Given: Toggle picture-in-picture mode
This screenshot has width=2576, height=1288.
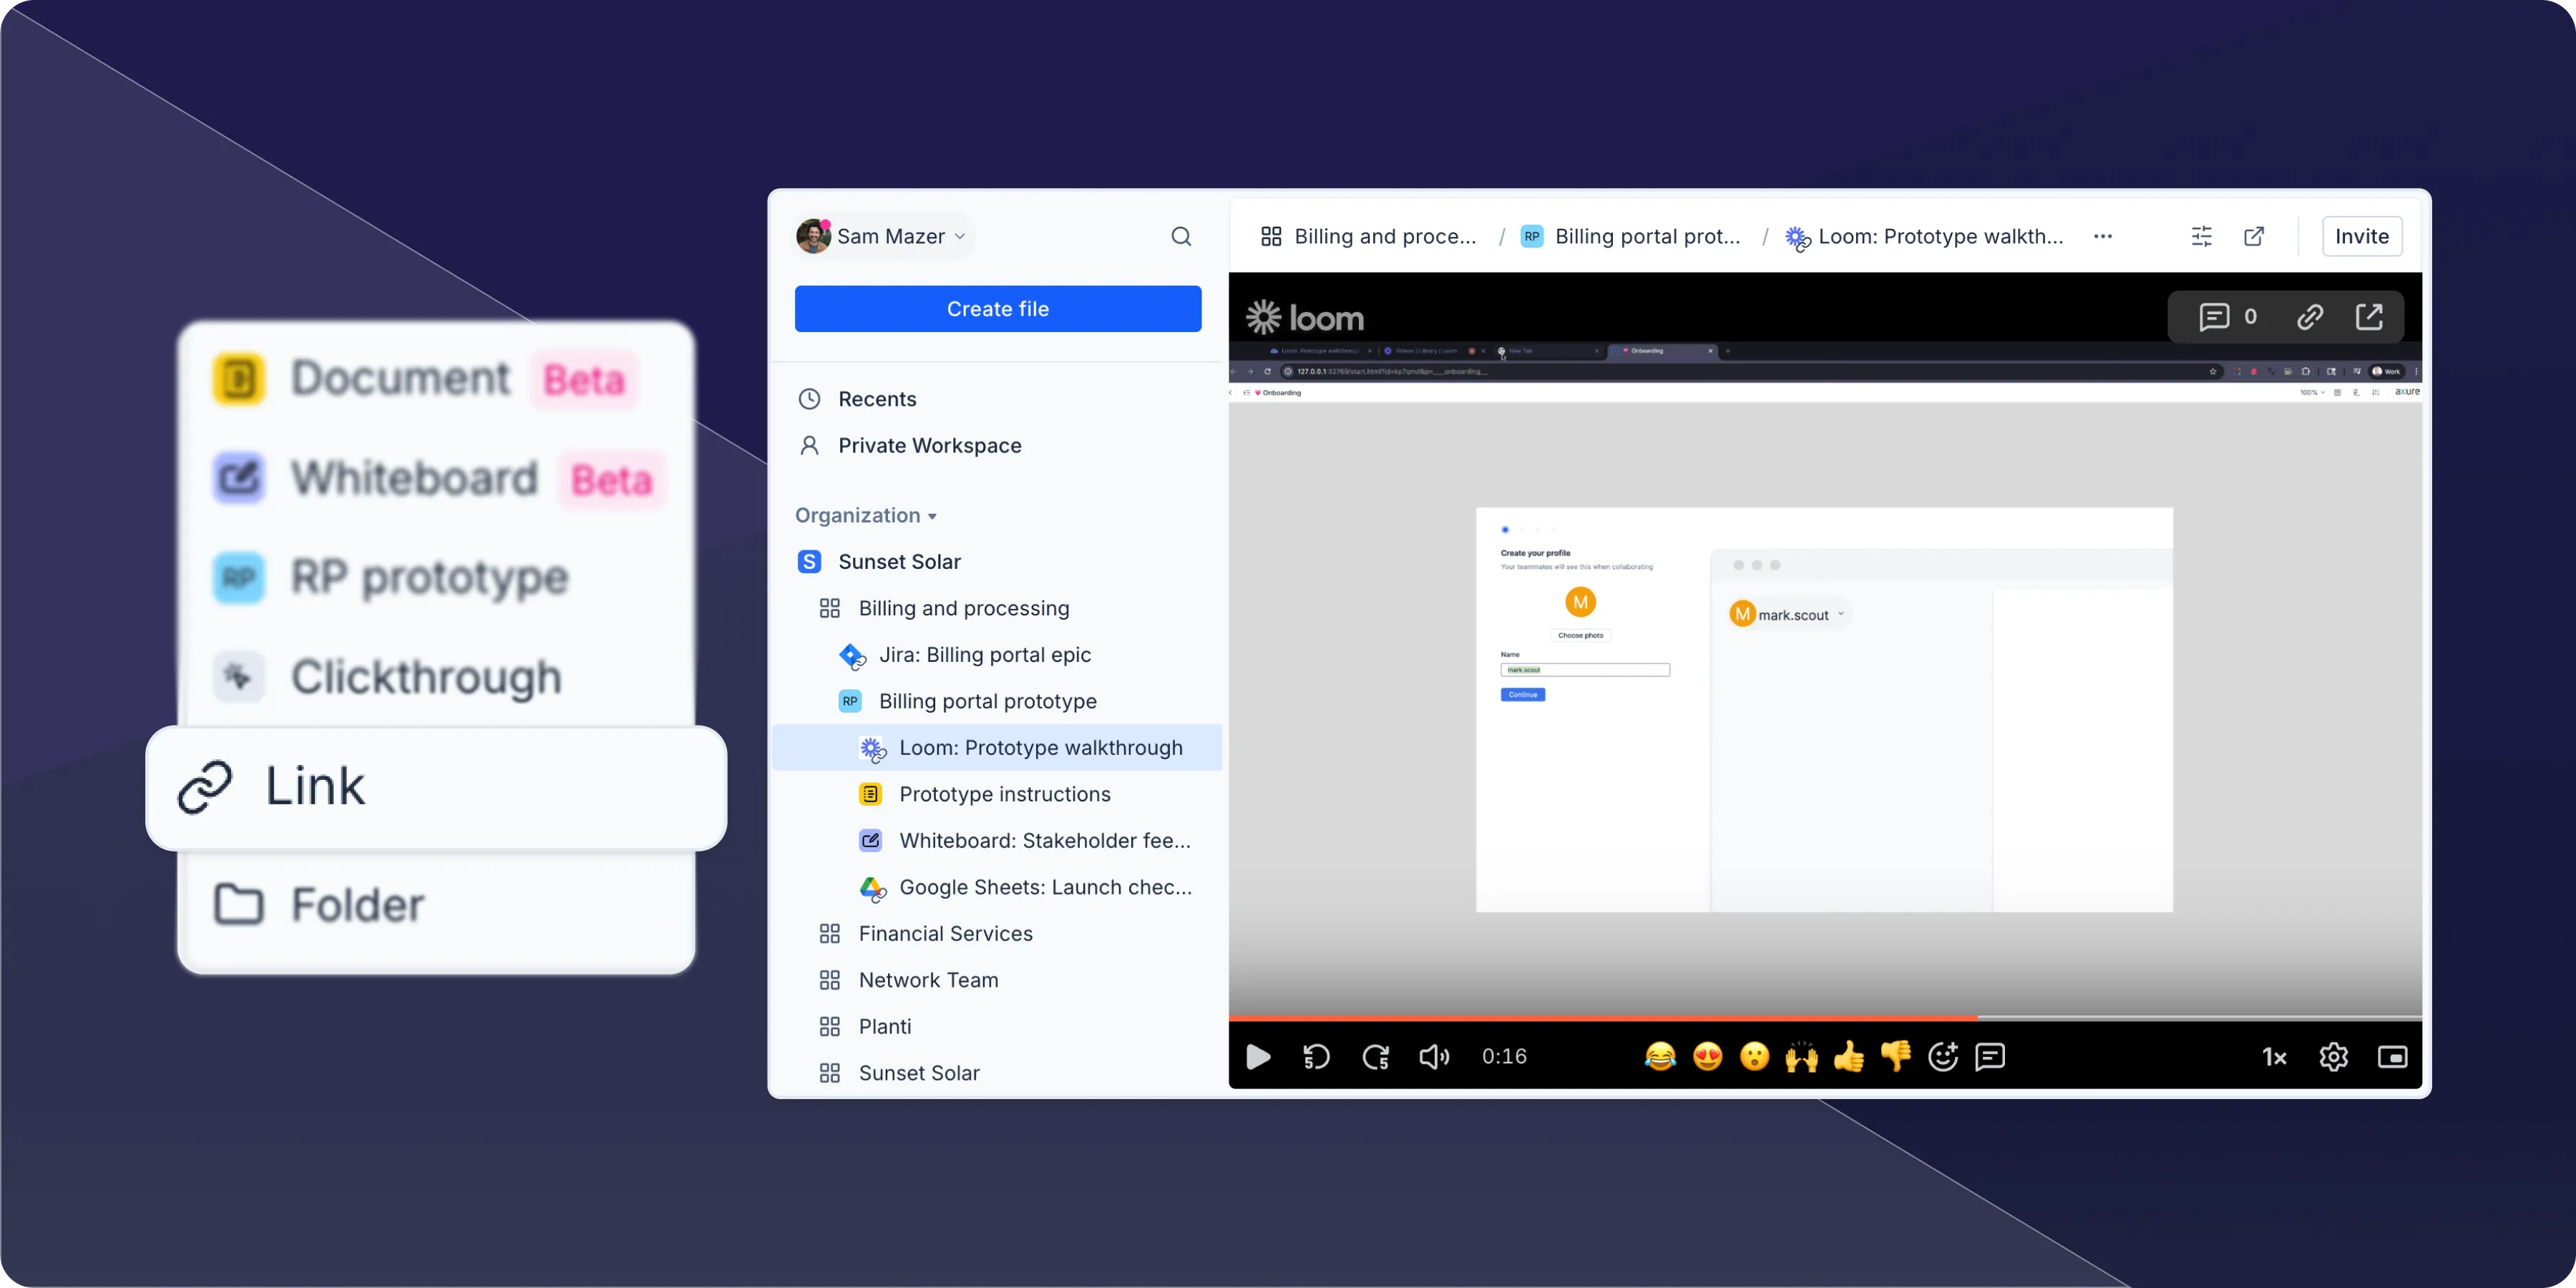Looking at the screenshot, I should pyautogui.click(x=2392, y=1057).
